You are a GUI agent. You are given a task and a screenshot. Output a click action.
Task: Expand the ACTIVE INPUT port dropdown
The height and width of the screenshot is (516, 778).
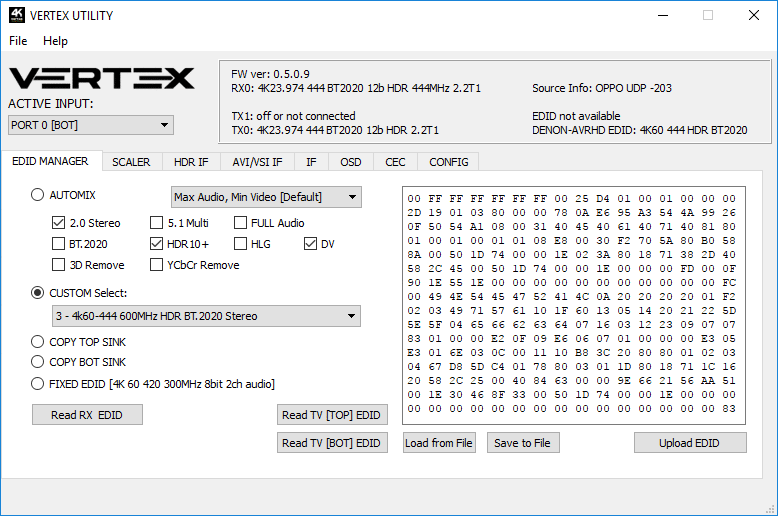[x=91, y=125]
